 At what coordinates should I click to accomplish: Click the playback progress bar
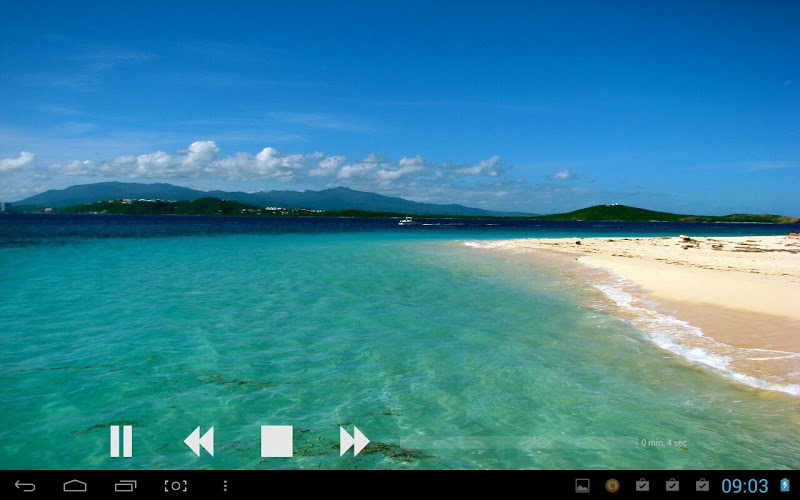518,443
